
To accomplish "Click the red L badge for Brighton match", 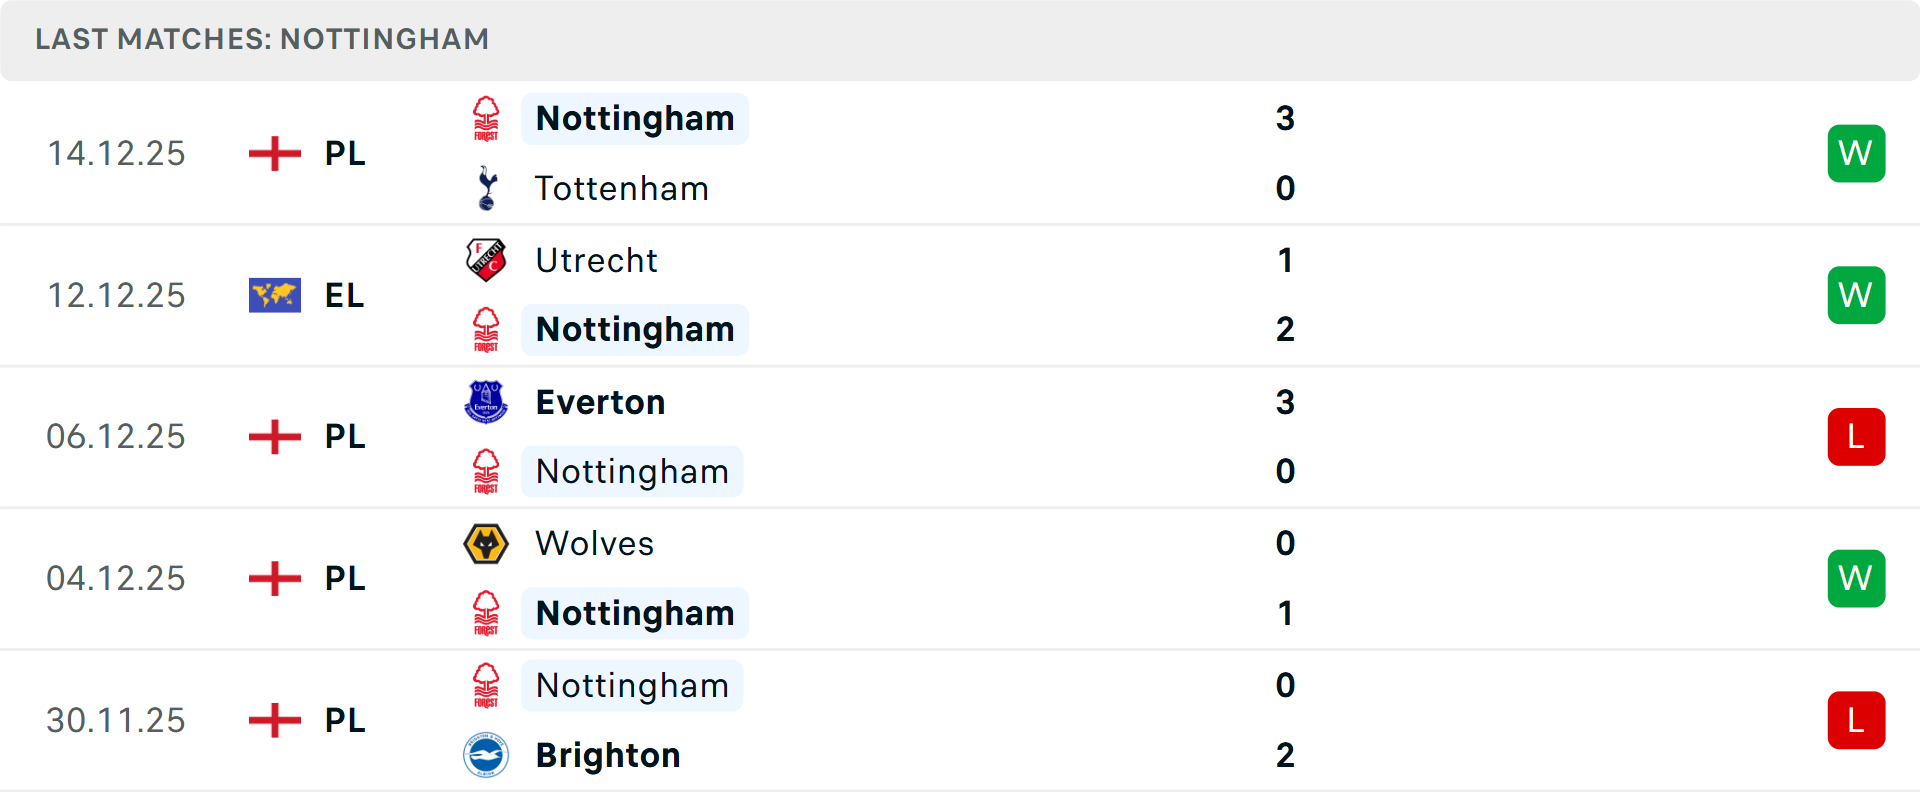I will click(1856, 720).
